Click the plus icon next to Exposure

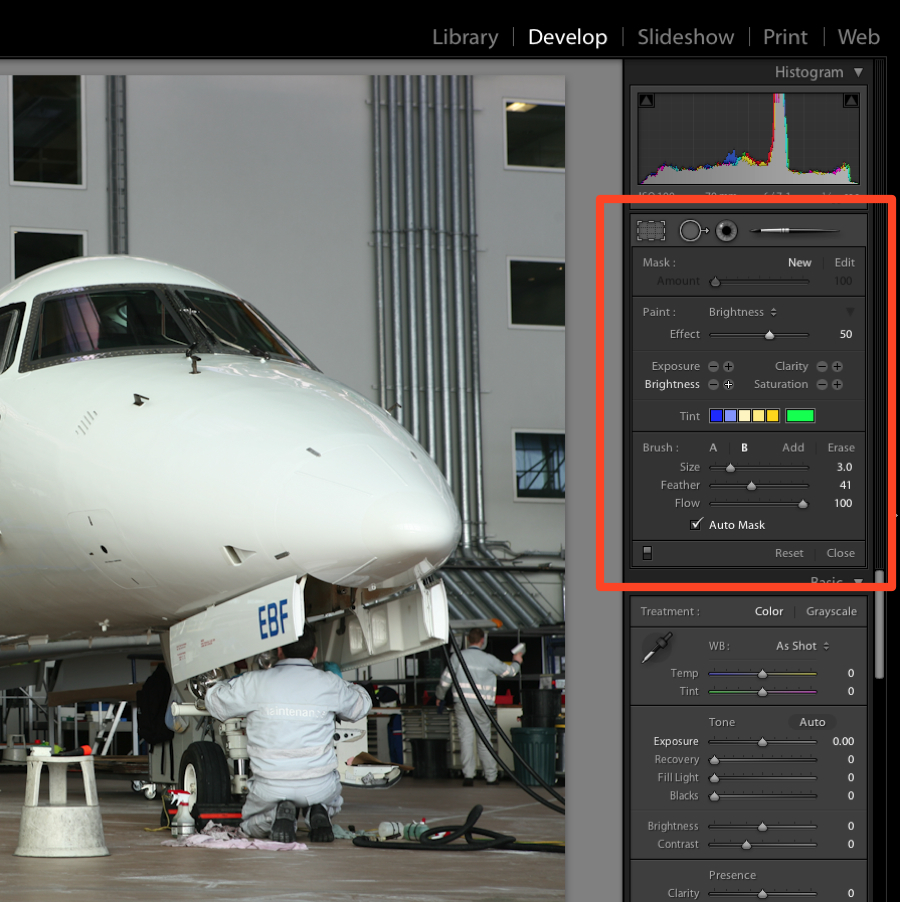point(729,367)
